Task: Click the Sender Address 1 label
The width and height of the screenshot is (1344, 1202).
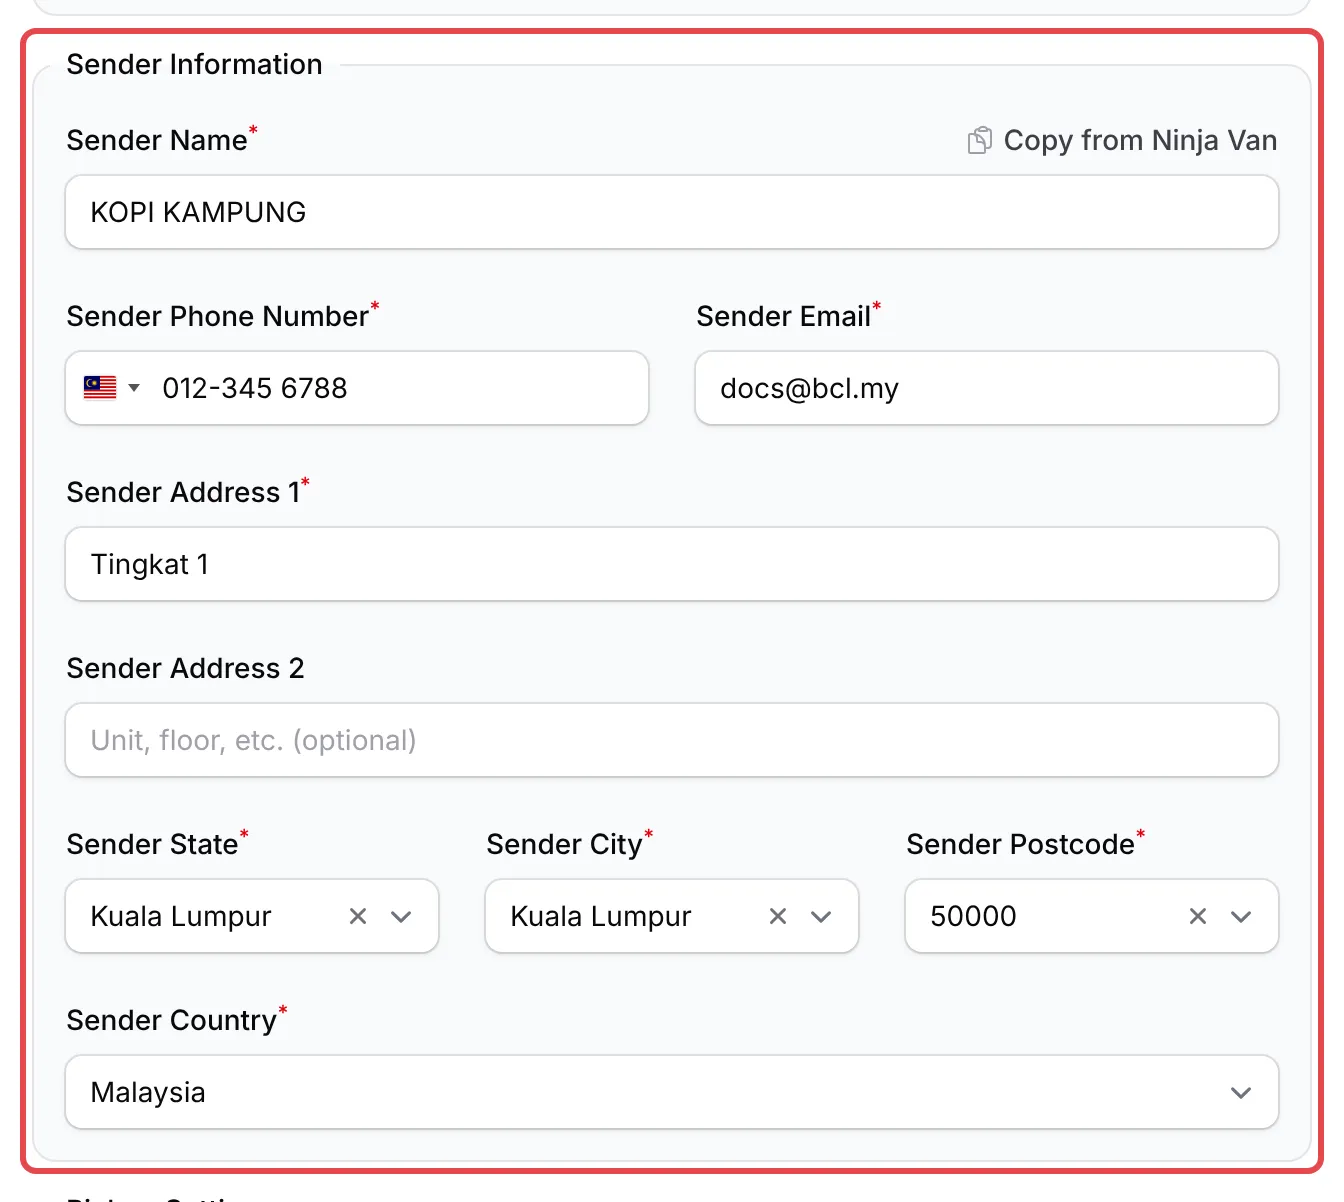Action: tap(183, 492)
